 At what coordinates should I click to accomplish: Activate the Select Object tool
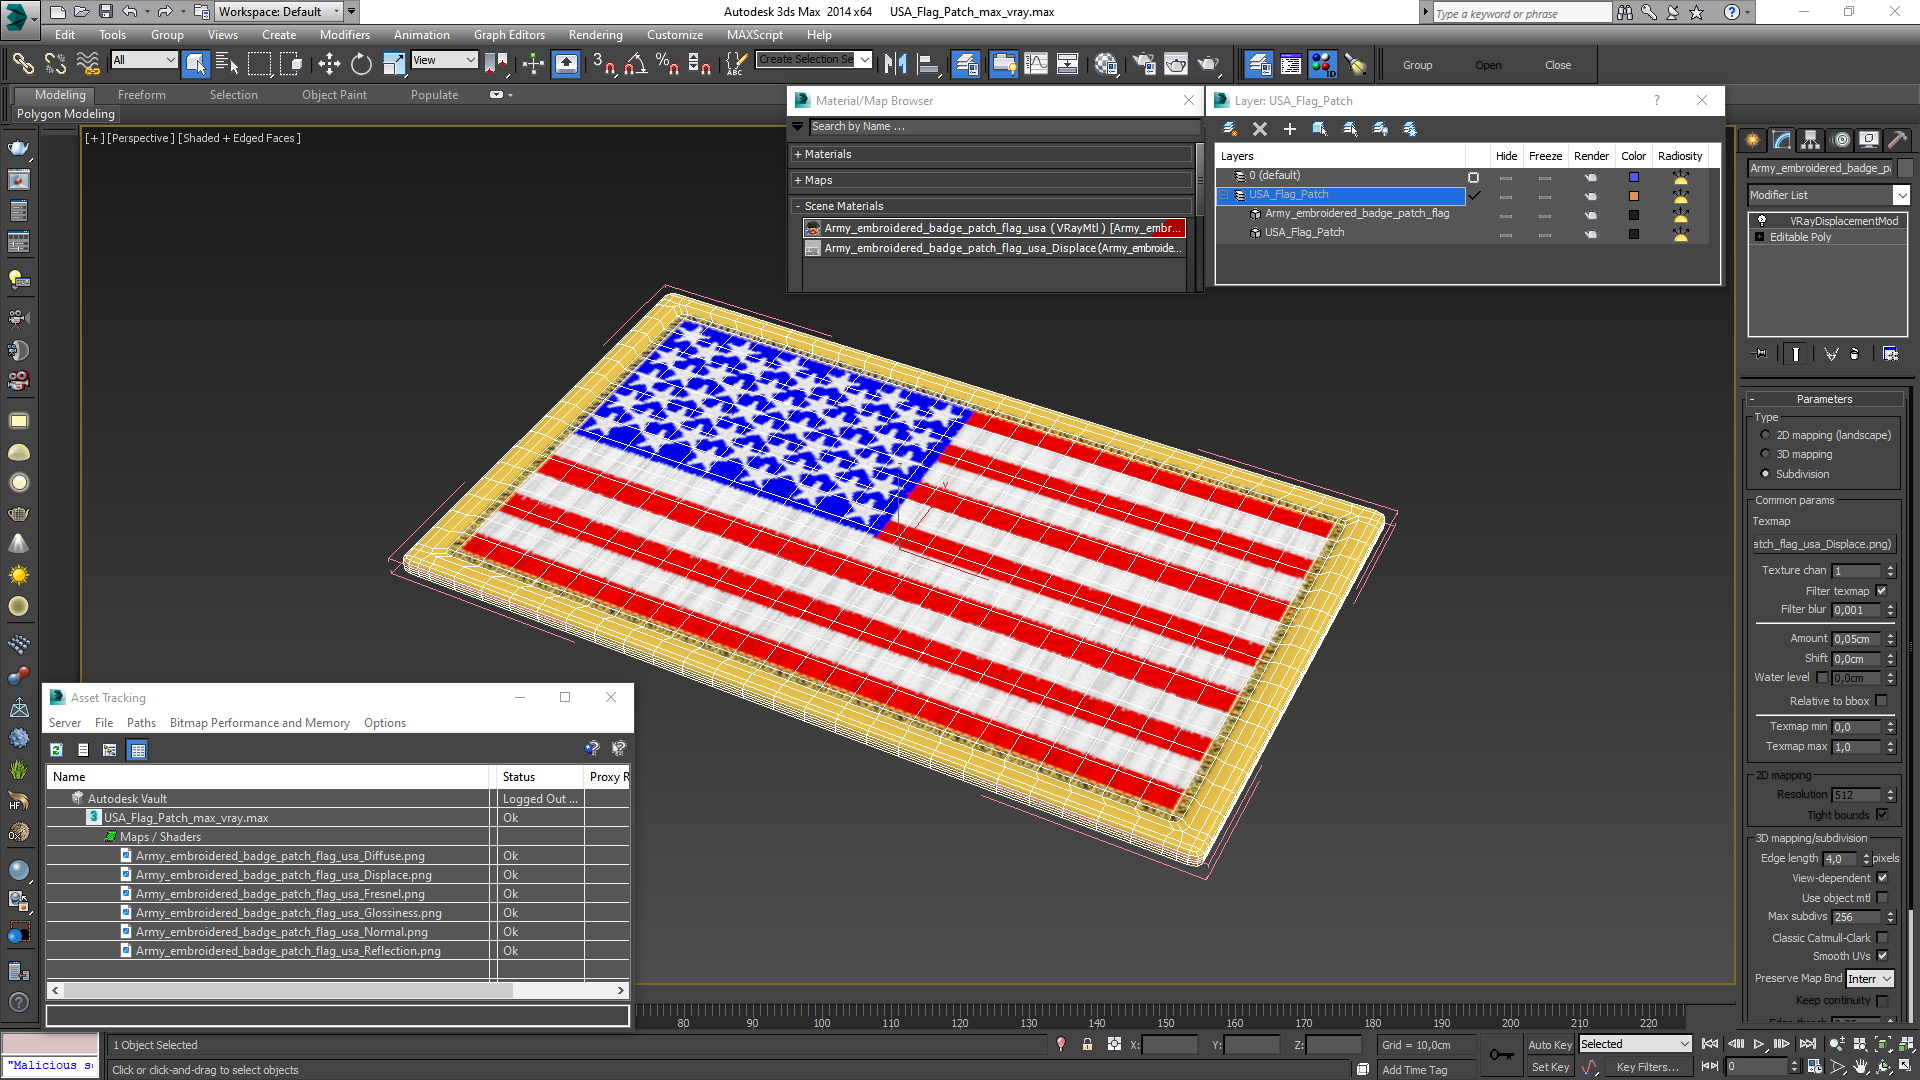pos(196,64)
